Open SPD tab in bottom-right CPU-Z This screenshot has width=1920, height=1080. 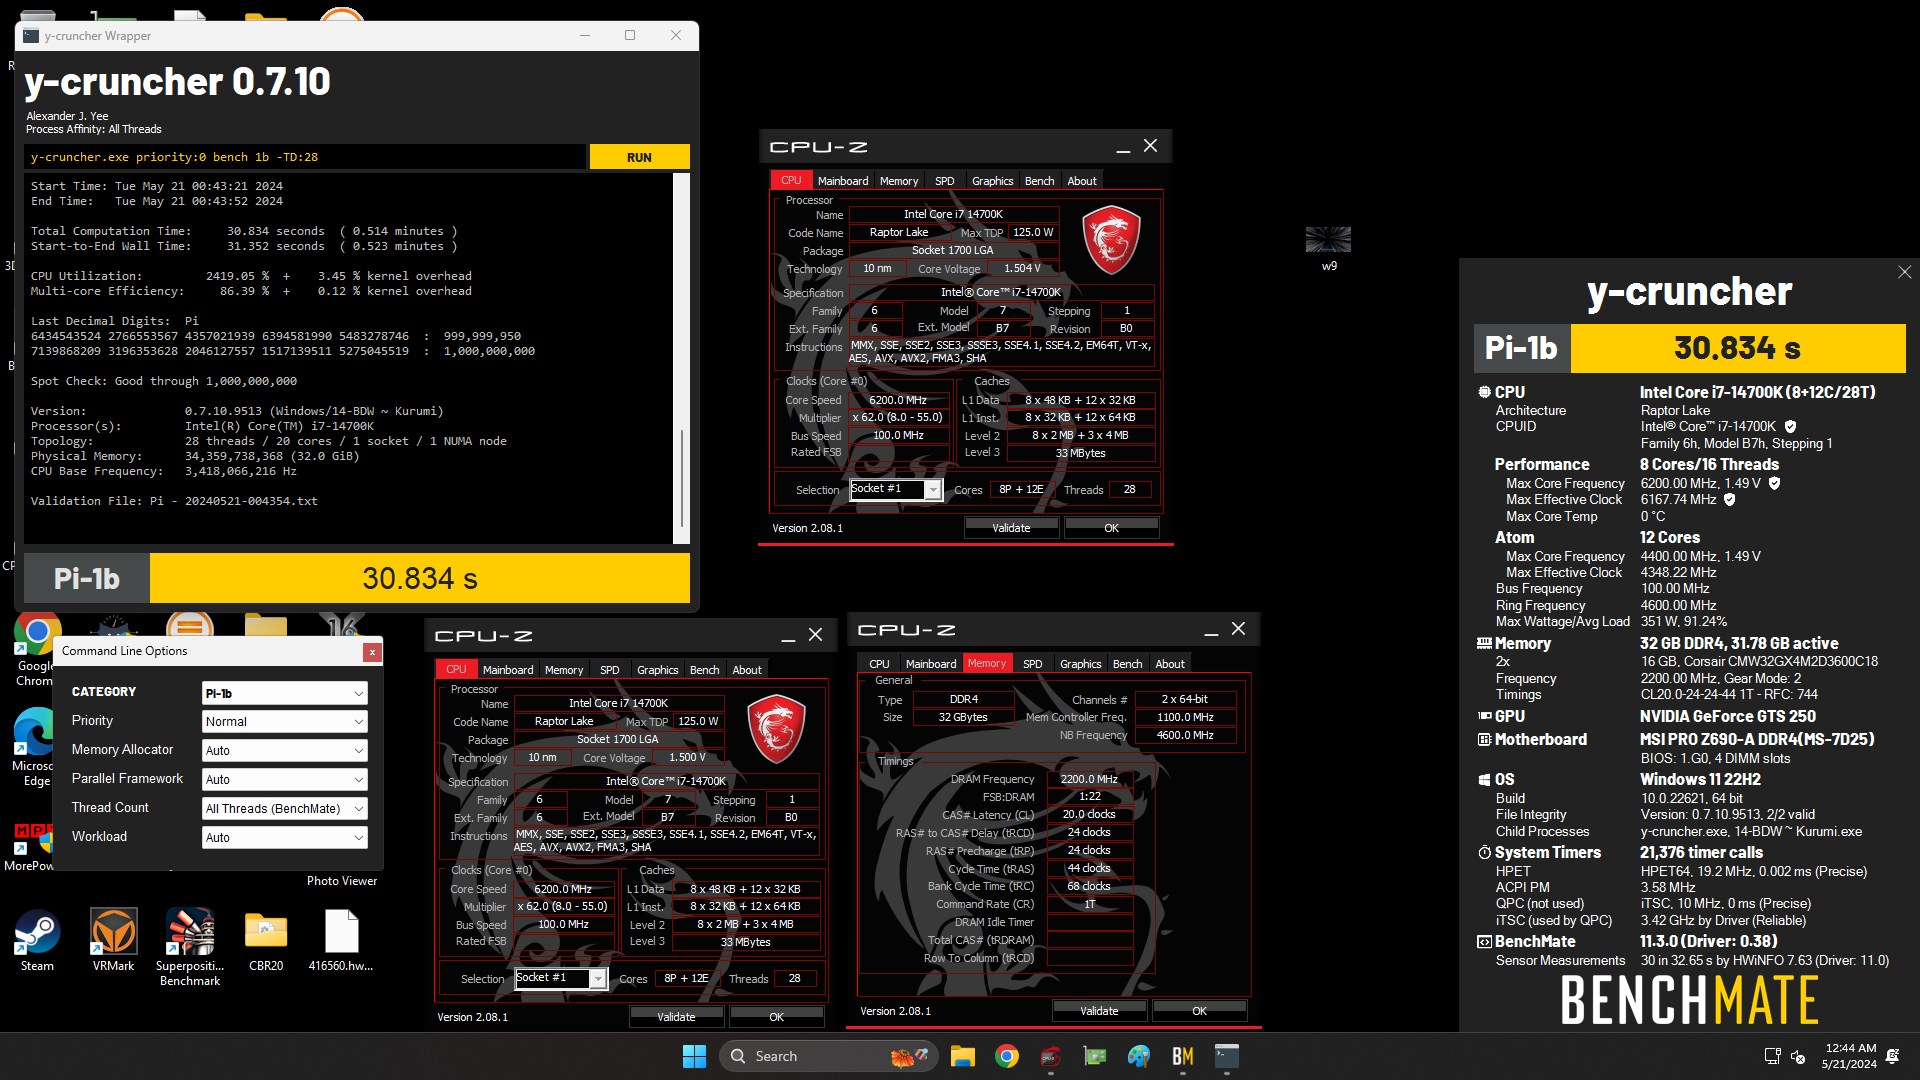point(1033,664)
